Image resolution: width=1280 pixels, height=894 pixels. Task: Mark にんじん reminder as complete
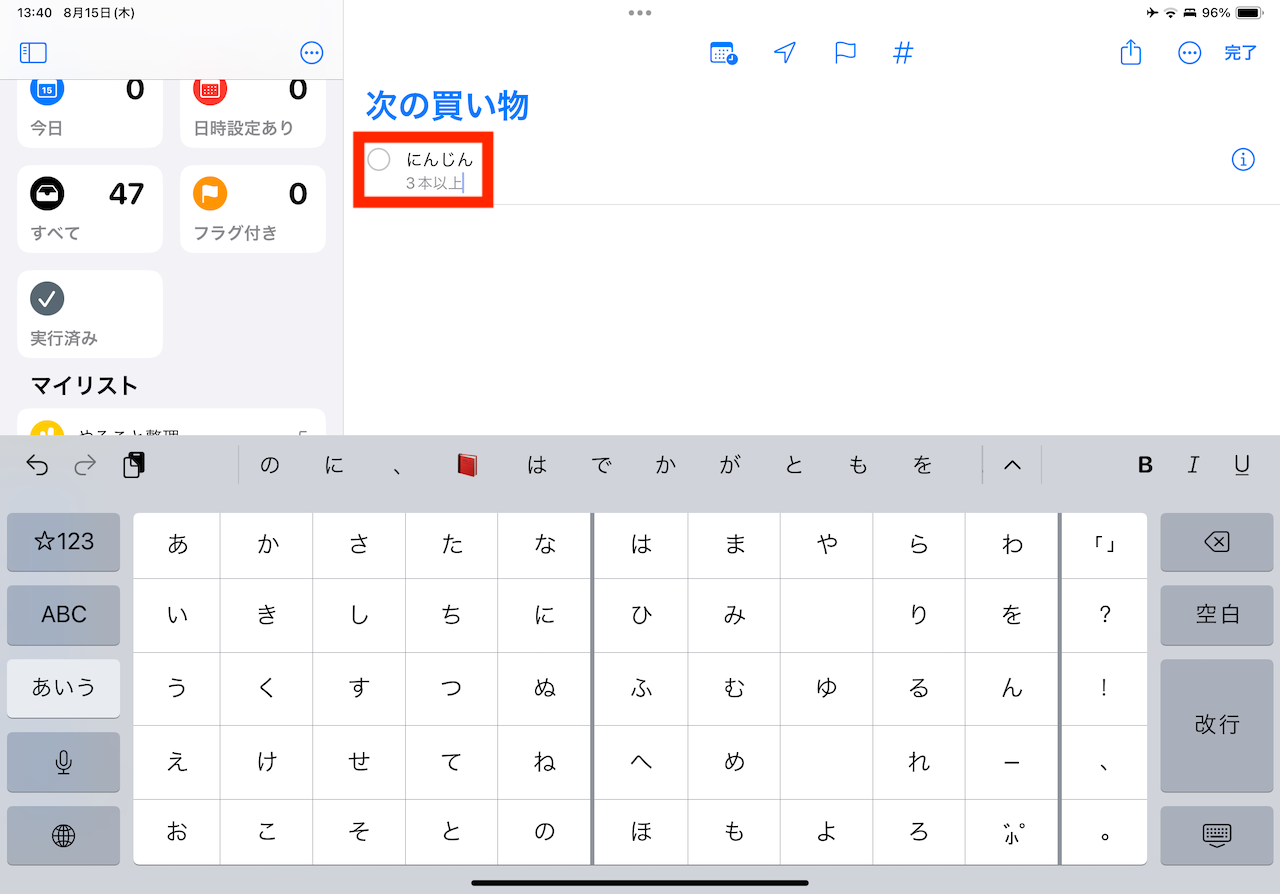point(379,159)
